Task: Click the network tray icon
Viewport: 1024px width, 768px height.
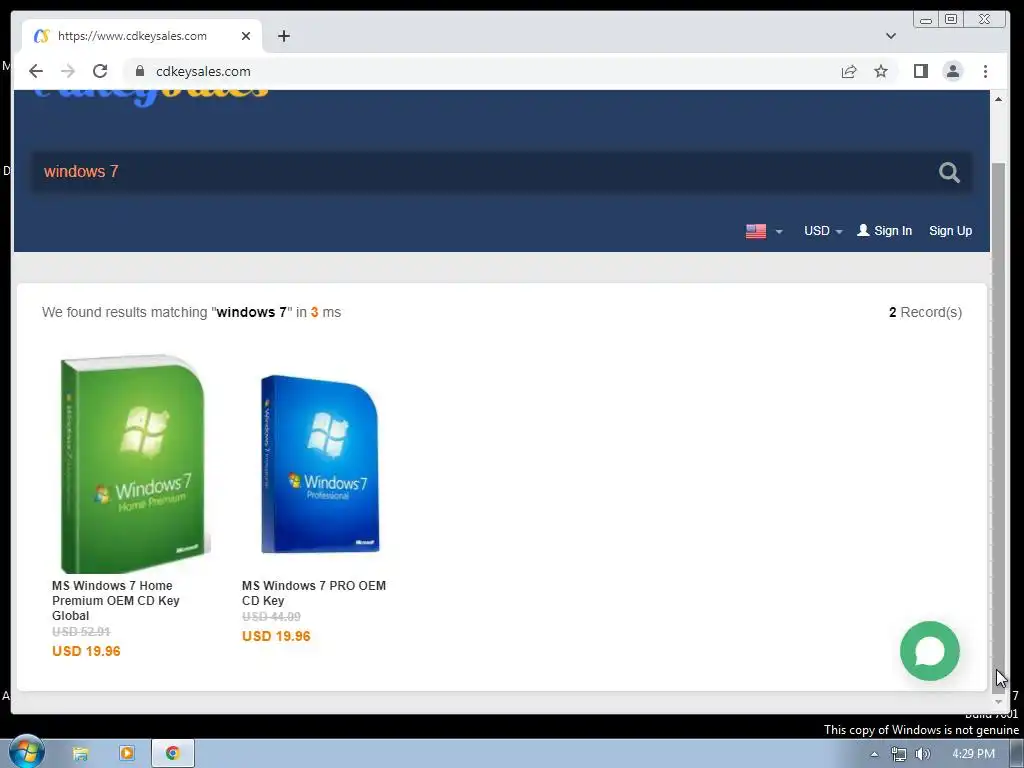Action: [x=899, y=754]
